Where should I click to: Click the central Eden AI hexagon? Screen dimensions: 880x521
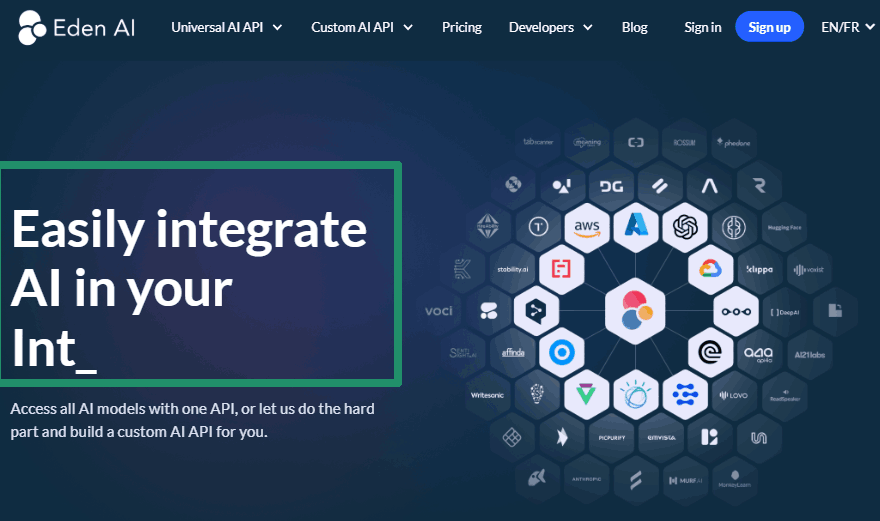click(635, 310)
